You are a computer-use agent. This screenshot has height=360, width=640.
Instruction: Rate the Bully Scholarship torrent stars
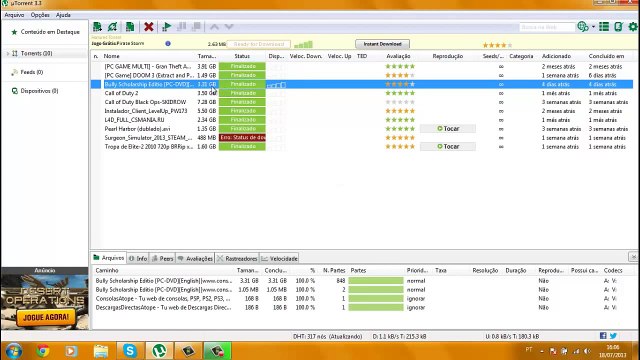pyautogui.click(x=400, y=84)
